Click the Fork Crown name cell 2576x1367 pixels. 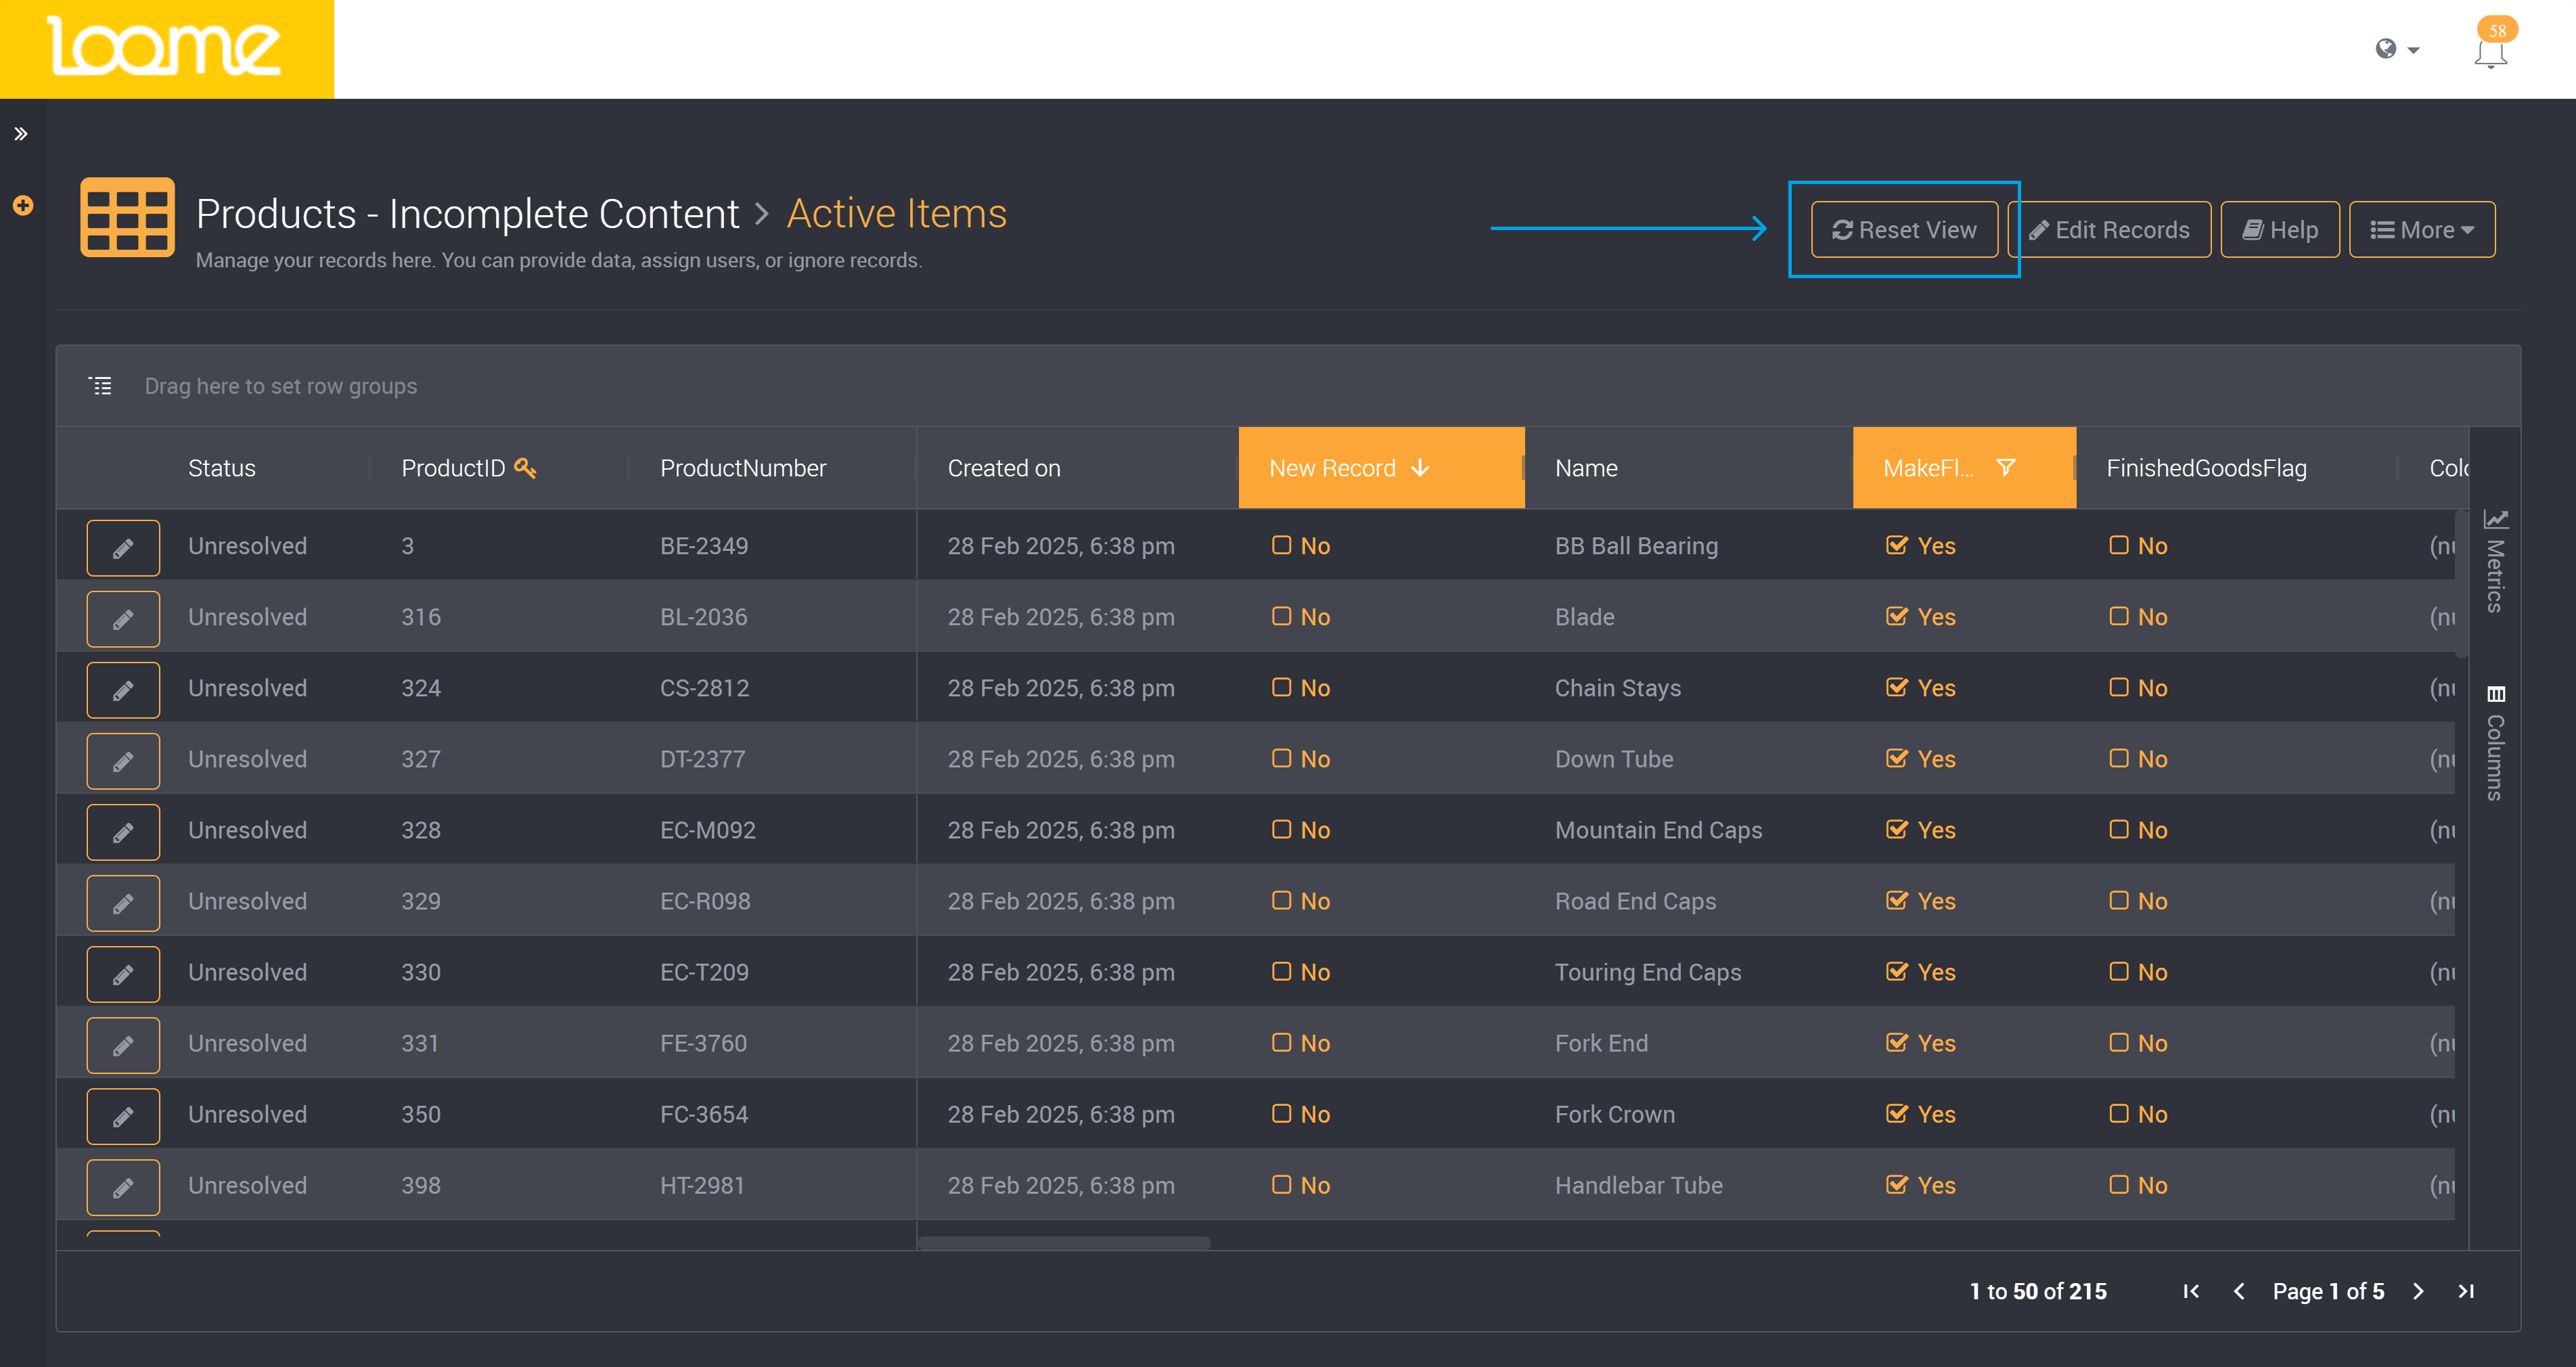(x=1614, y=1114)
